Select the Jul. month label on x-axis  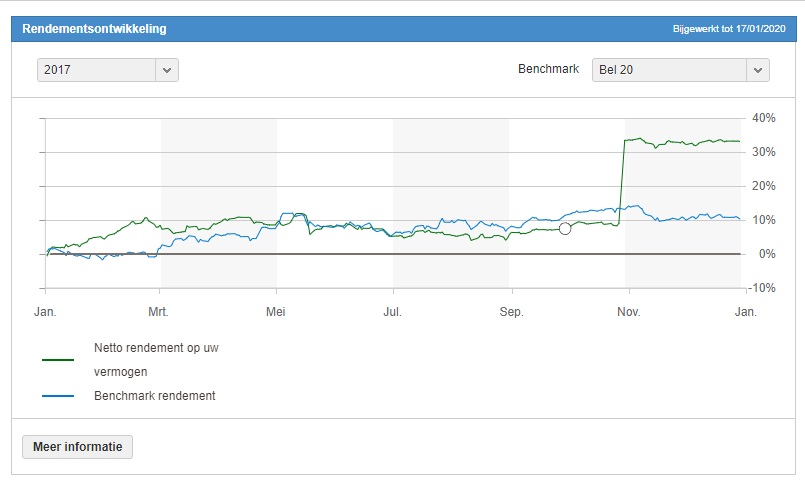coord(393,312)
